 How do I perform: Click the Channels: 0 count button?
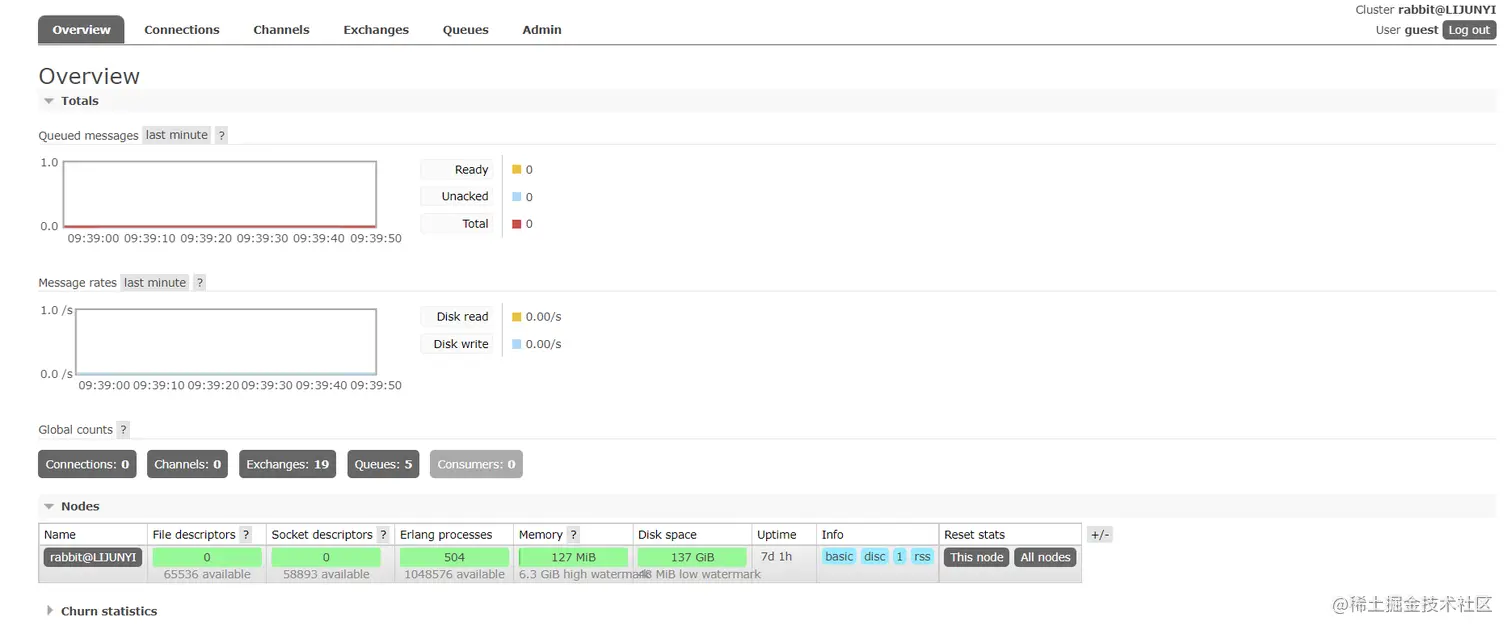[187, 464]
